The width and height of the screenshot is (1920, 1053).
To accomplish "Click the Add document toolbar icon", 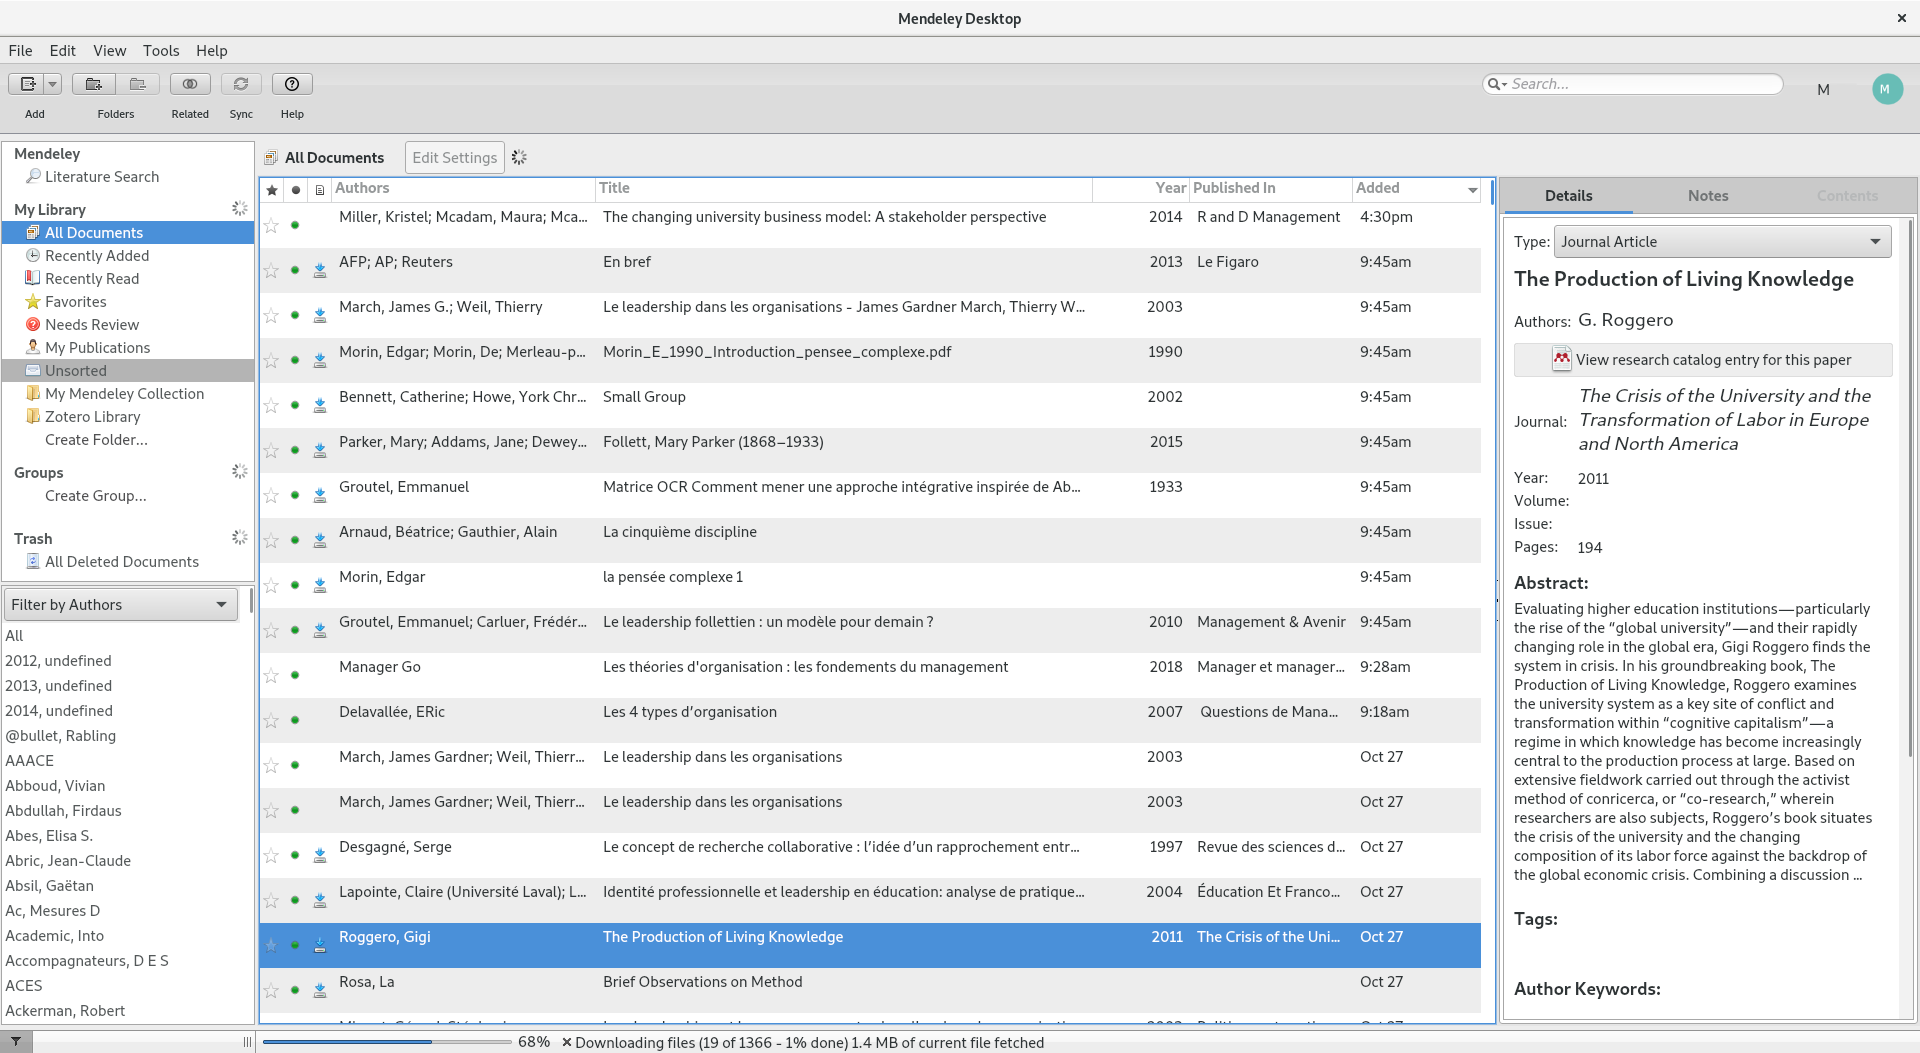I will pos(27,84).
